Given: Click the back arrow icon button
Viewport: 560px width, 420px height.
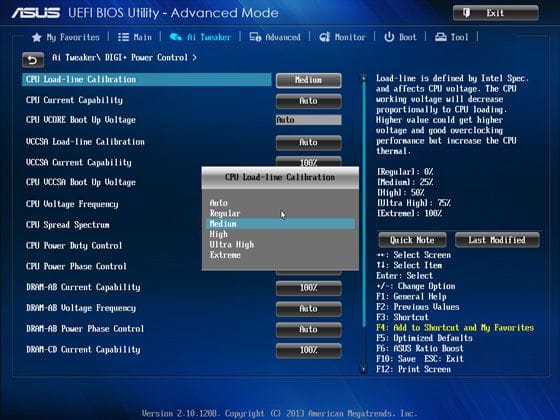Looking at the screenshot, I should pyautogui.click(x=33, y=60).
